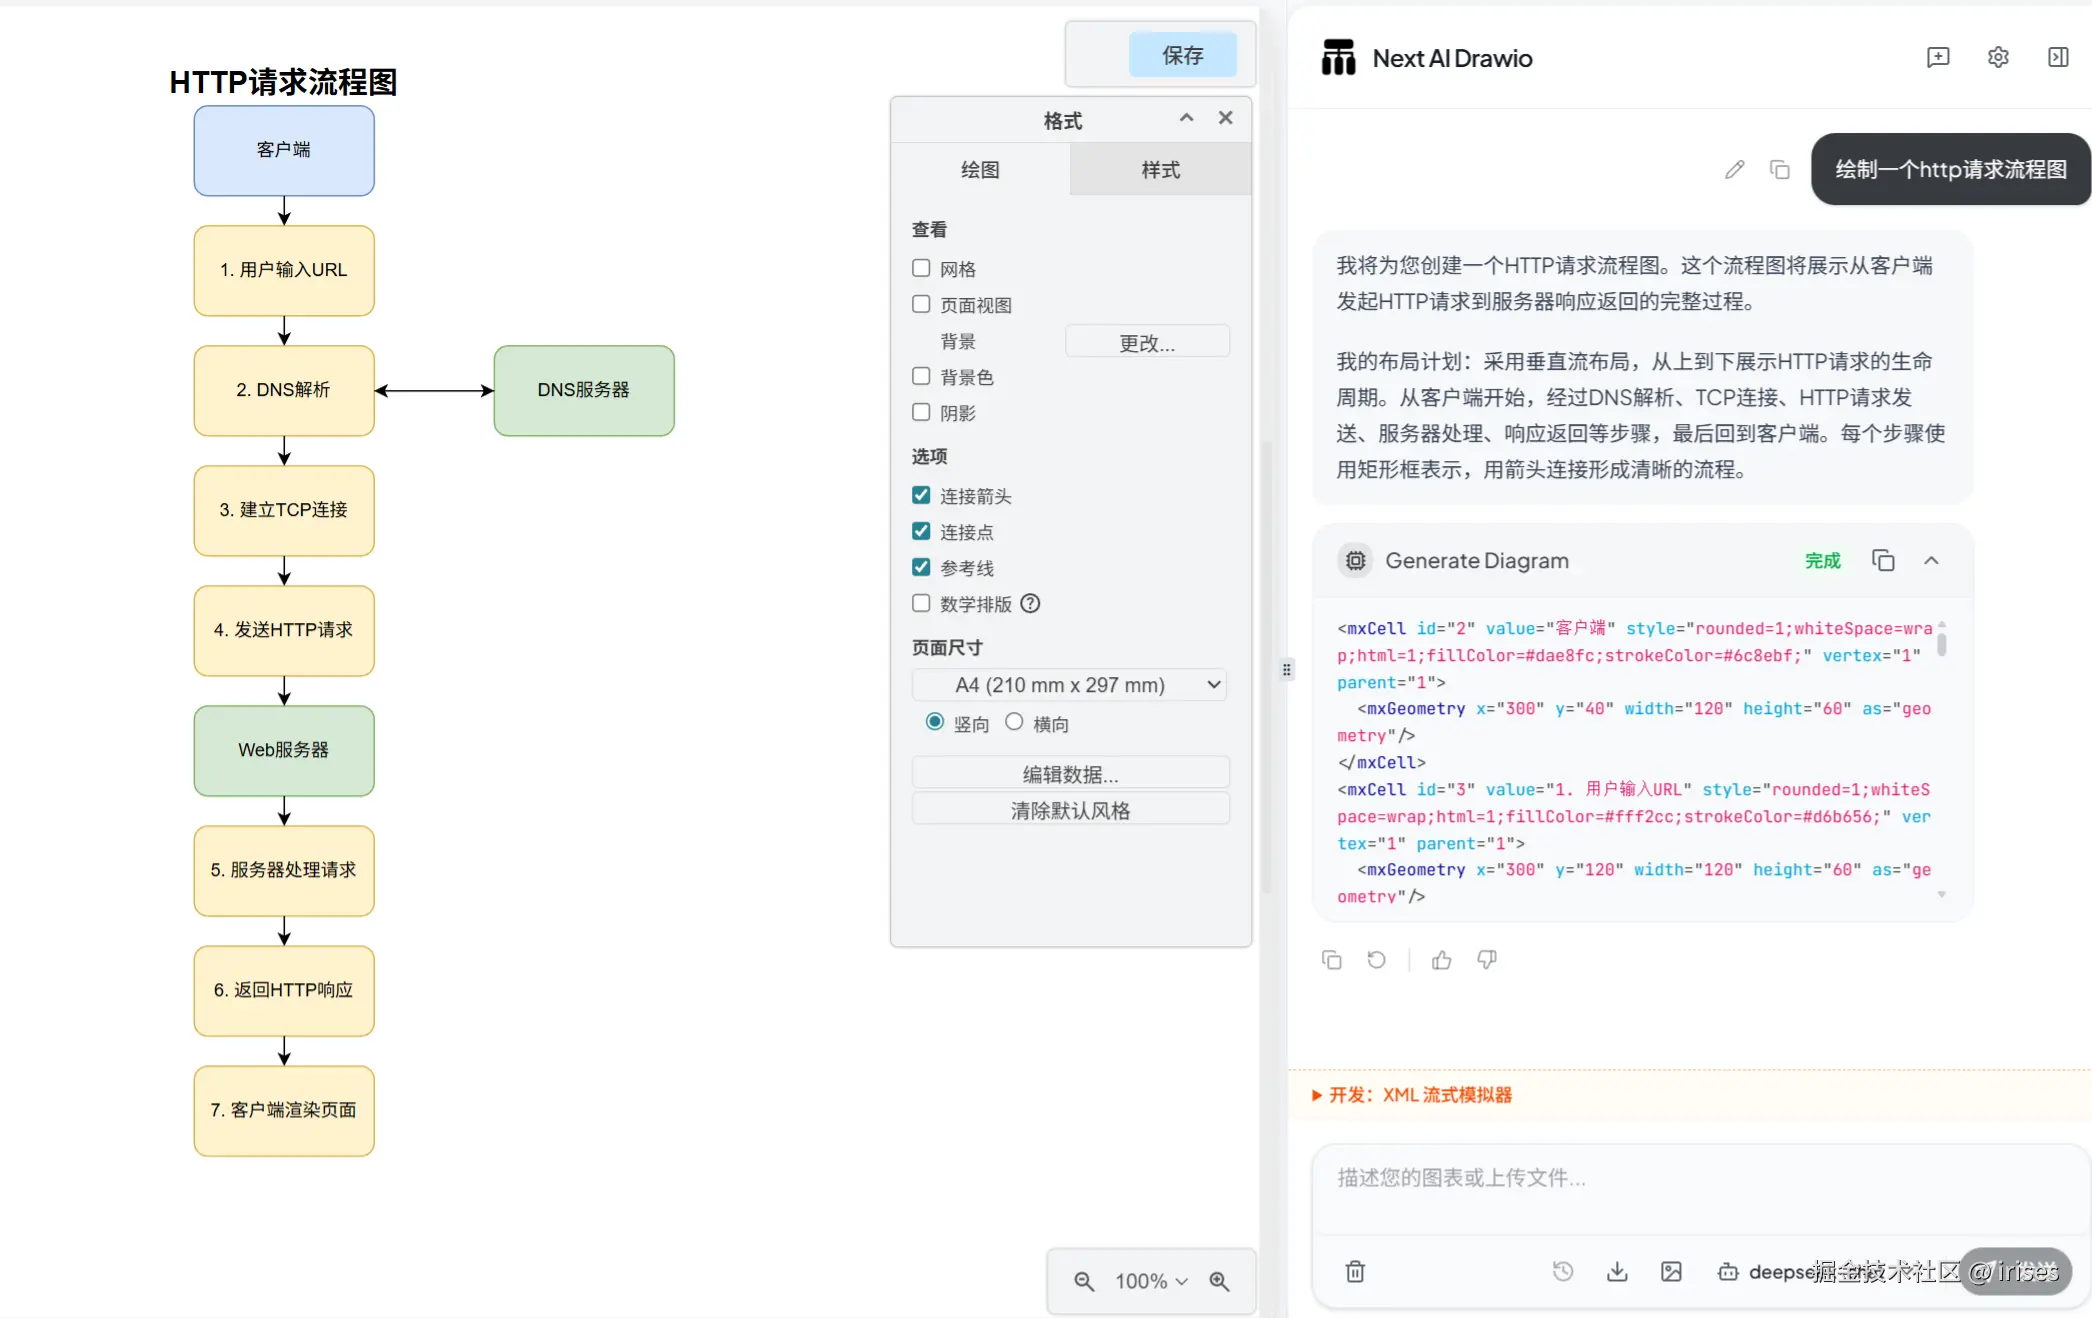Click thumbs up on the response
This screenshot has height=1318, width=2092.
coord(1441,960)
